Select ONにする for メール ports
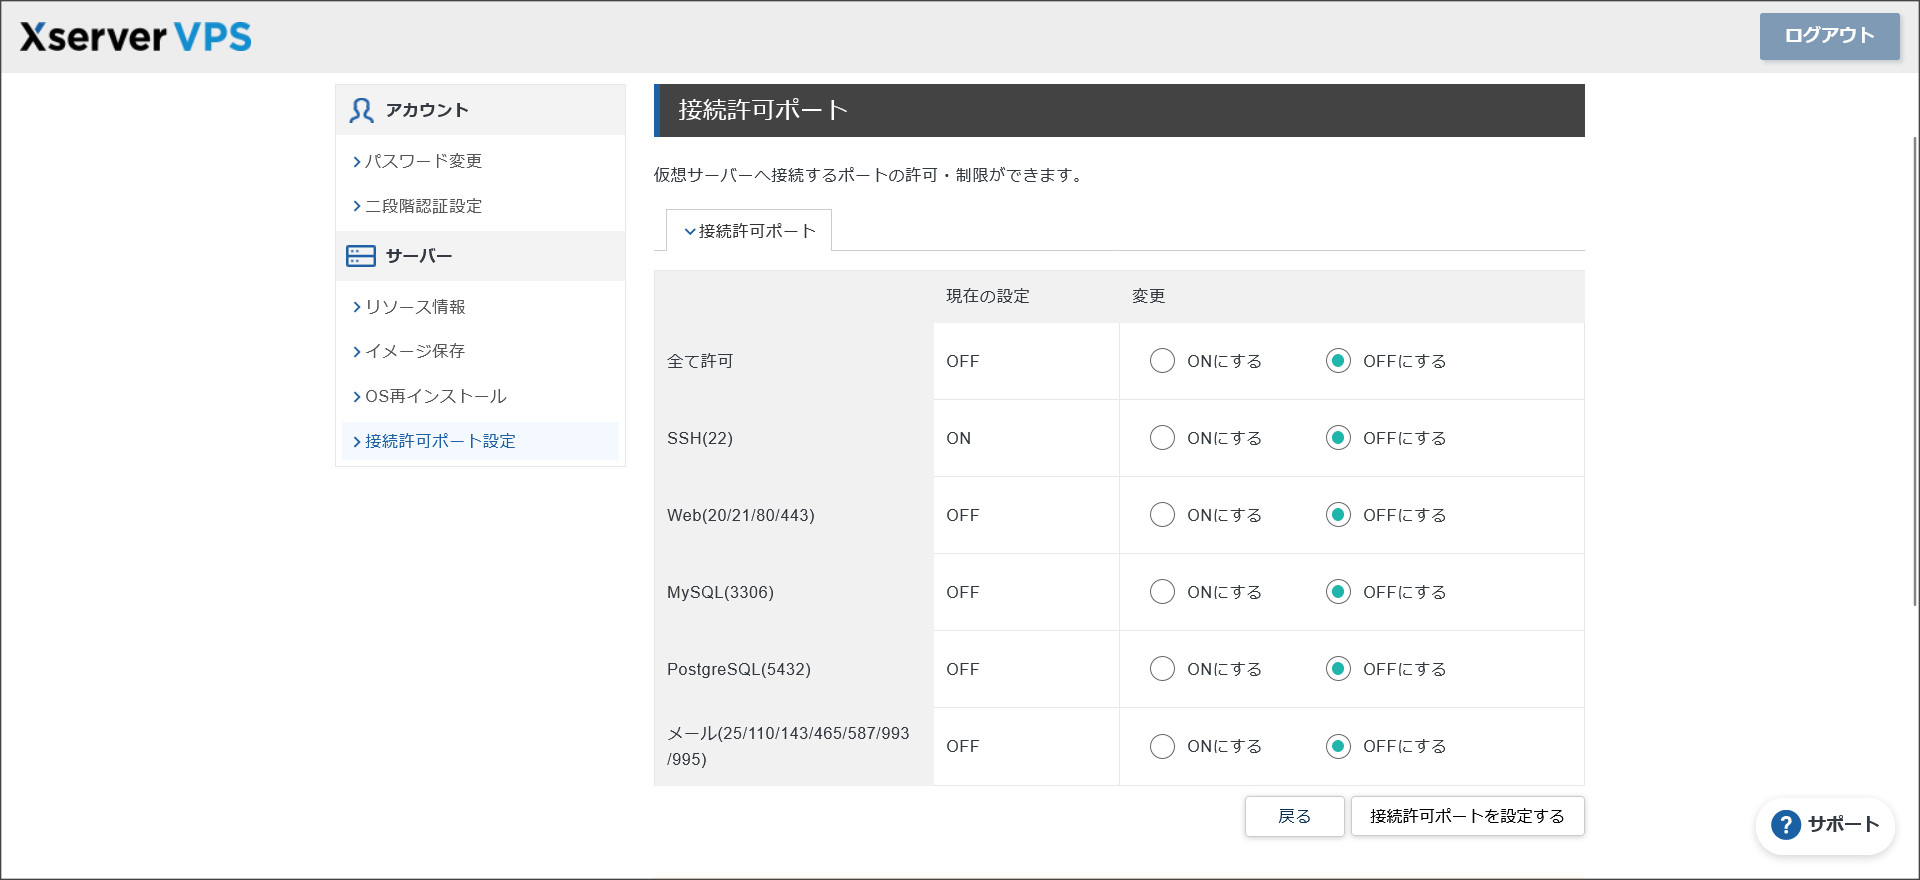This screenshot has width=1920, height=880. point(1162,746)
